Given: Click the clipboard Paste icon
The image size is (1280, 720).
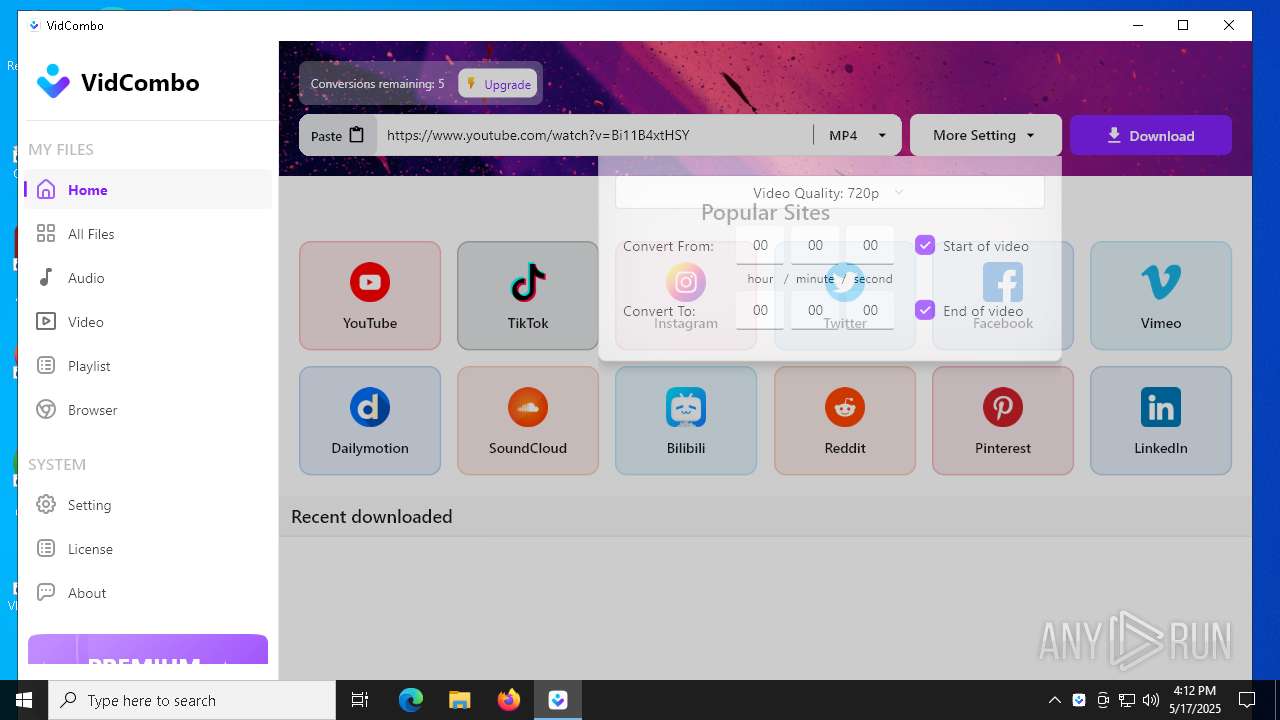Looking at the screenshot, I should 357,135.
